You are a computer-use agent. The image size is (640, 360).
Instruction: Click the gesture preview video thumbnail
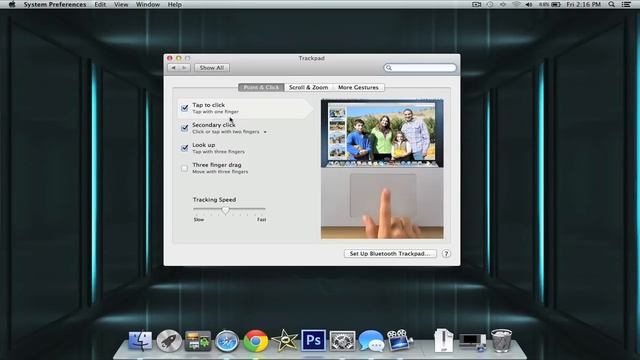point(382,169)
